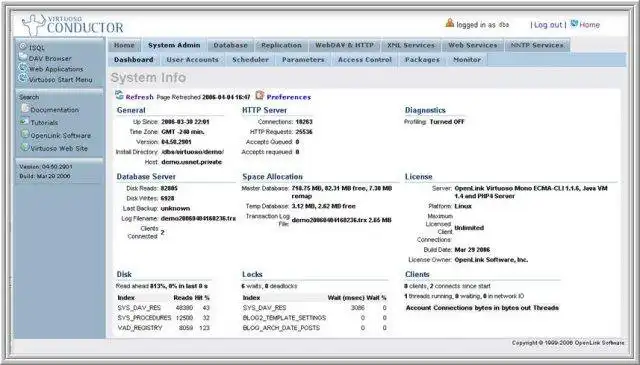Open the Virtuoso Web Site link

59,149
